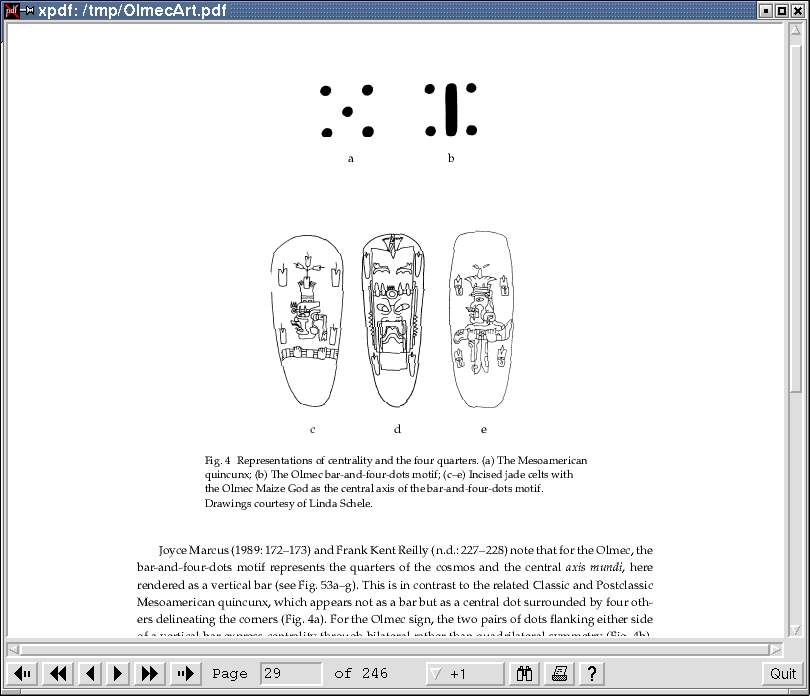Image resolution: width=810 pixels, height=696 pixels.
Task: Click the caption text "Fig. 4"
Action: coord(217,460)
